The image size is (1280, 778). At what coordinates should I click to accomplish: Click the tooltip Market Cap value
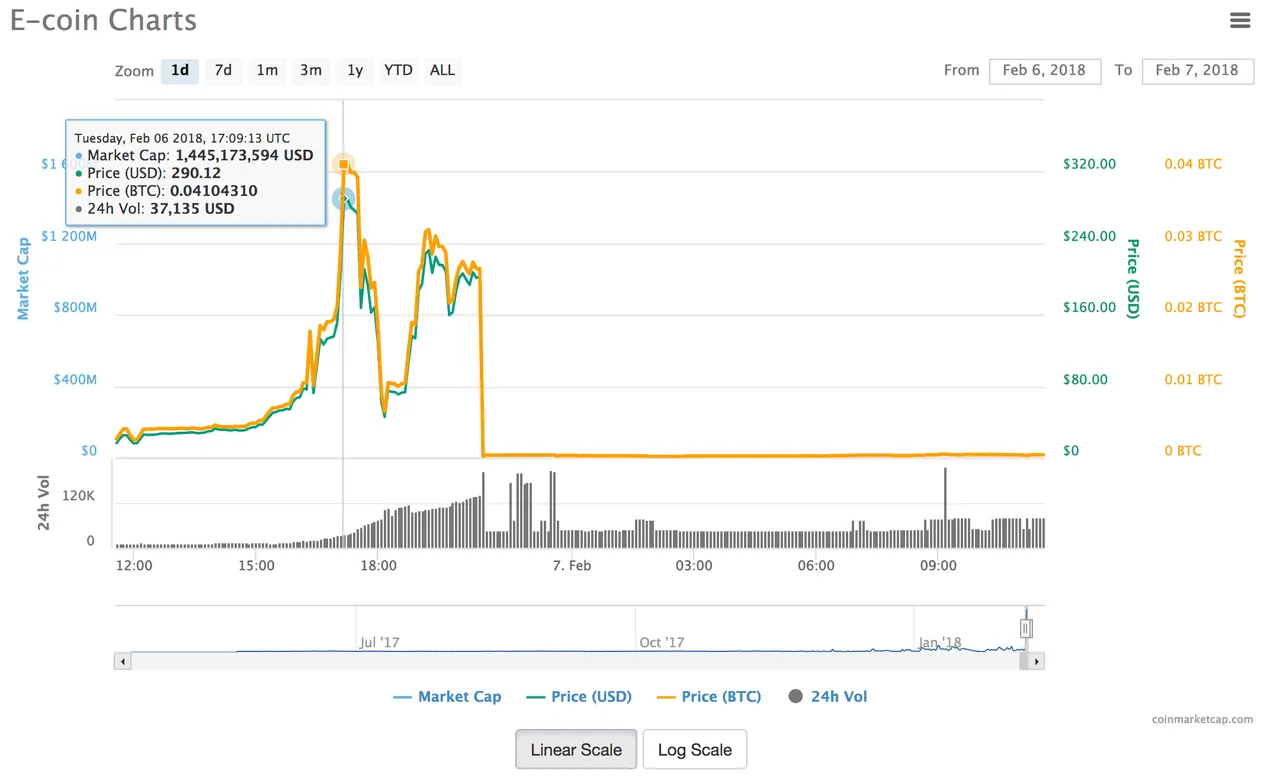click(x=244, y=156)
